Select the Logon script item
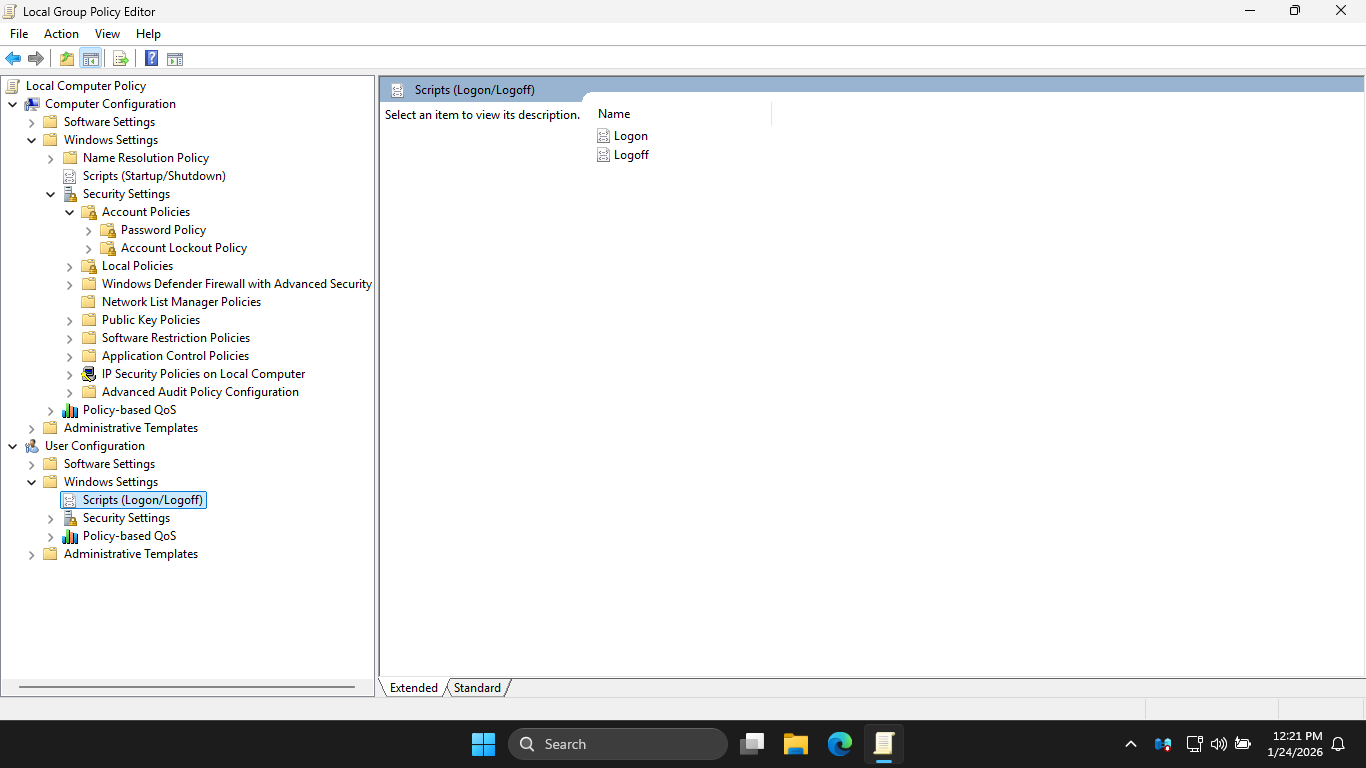1366x768 pixels. tap(630, 136)
